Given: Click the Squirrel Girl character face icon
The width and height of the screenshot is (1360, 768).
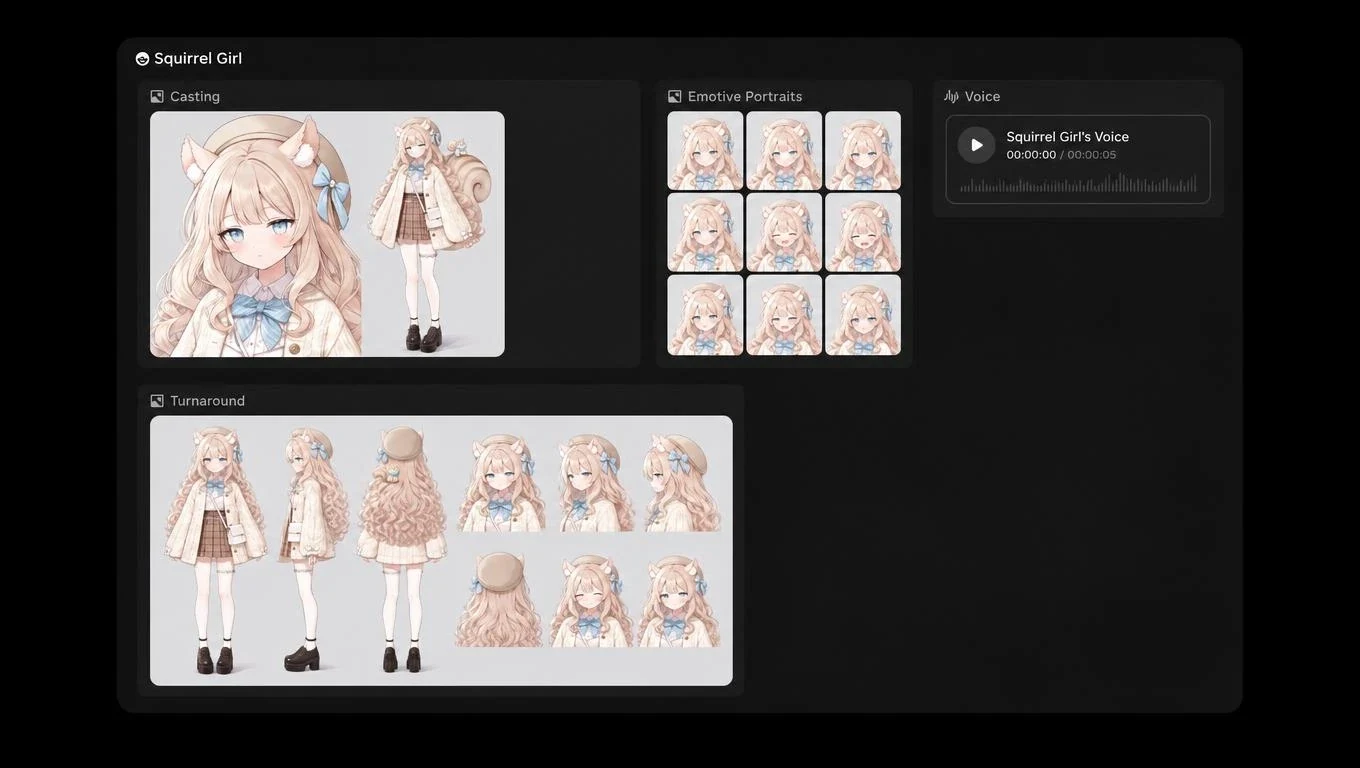Looking at the screenshot, I should (x=142, y=59).
